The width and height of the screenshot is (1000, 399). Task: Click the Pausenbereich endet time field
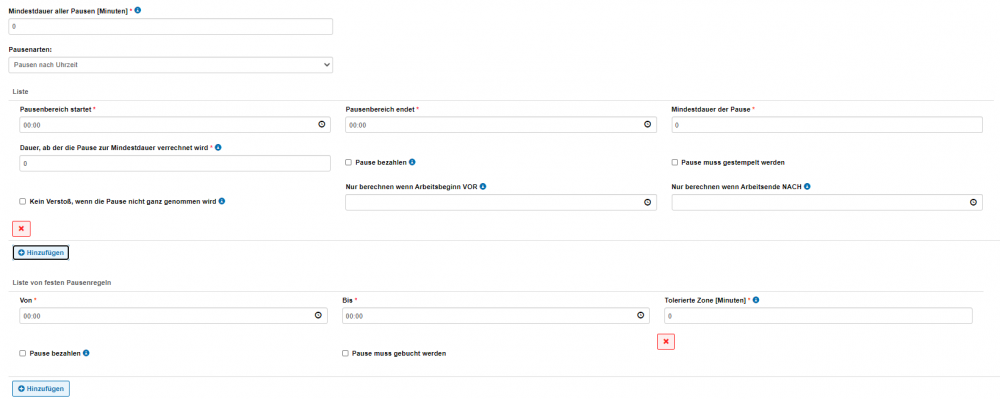point(501,125)
